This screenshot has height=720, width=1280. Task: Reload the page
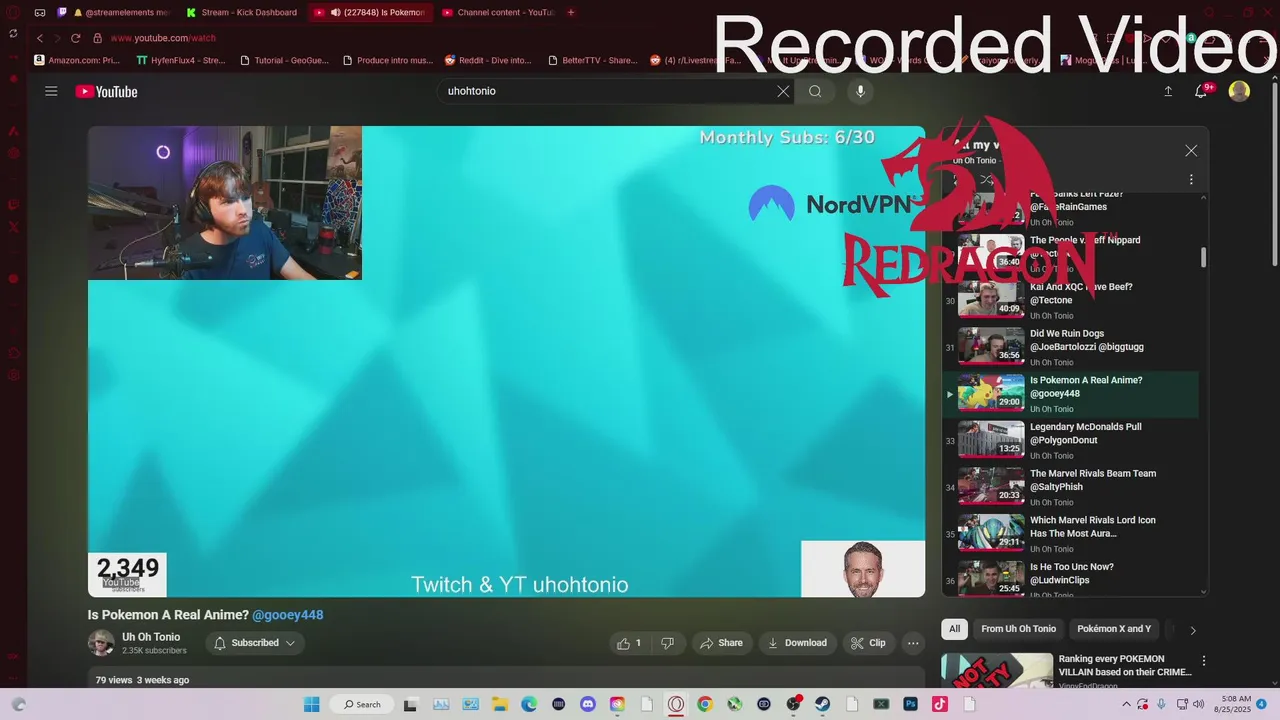75,38
